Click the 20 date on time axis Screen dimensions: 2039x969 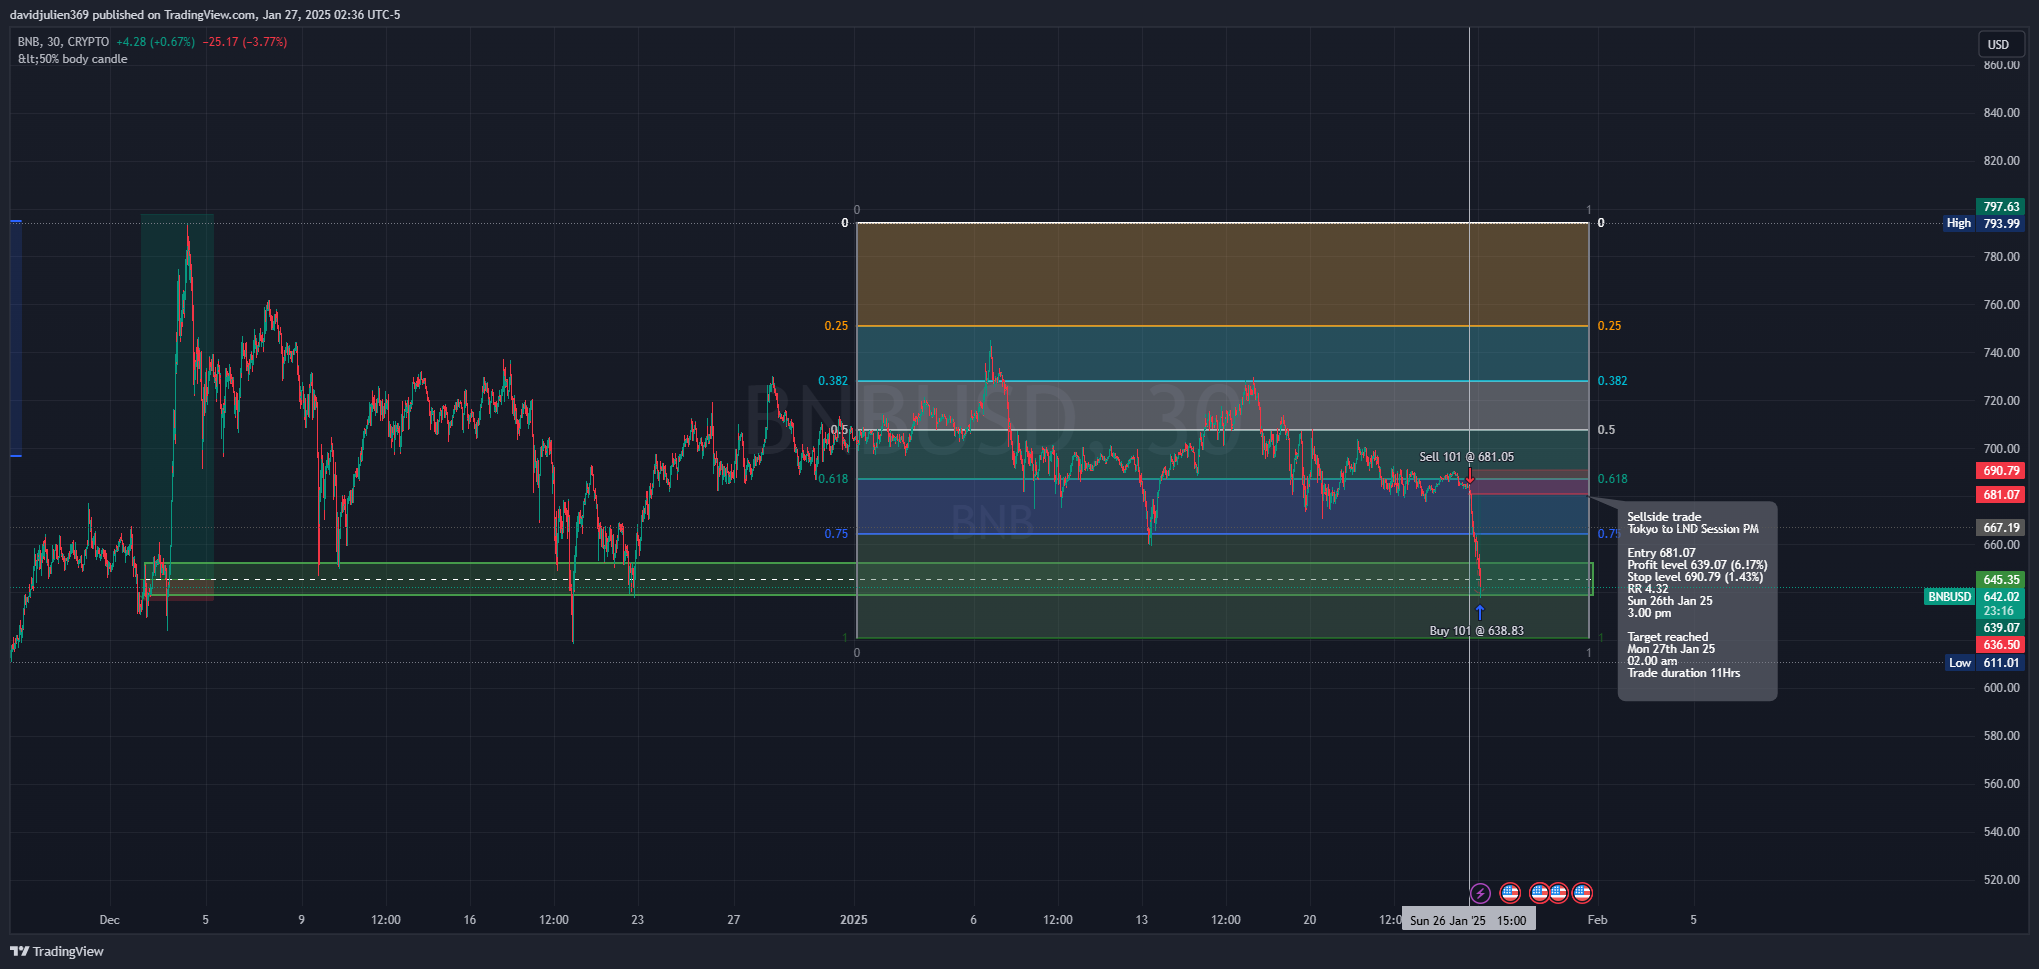point(1310,920)
